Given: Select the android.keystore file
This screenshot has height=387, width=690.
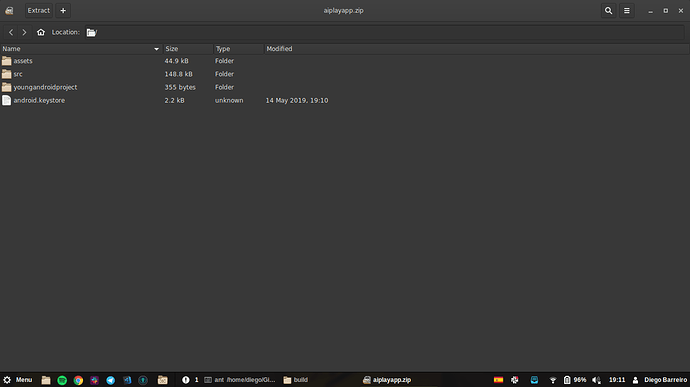Looking at the screenshot, I should pos(39,100).
